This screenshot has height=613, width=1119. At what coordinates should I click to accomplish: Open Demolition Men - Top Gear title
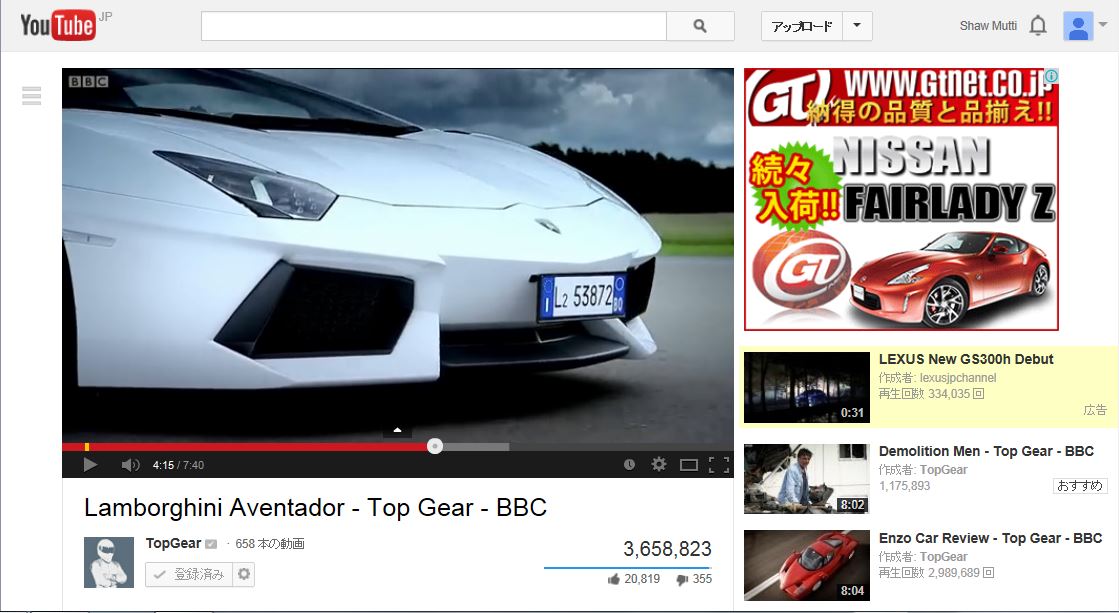(x=986, y=451)
